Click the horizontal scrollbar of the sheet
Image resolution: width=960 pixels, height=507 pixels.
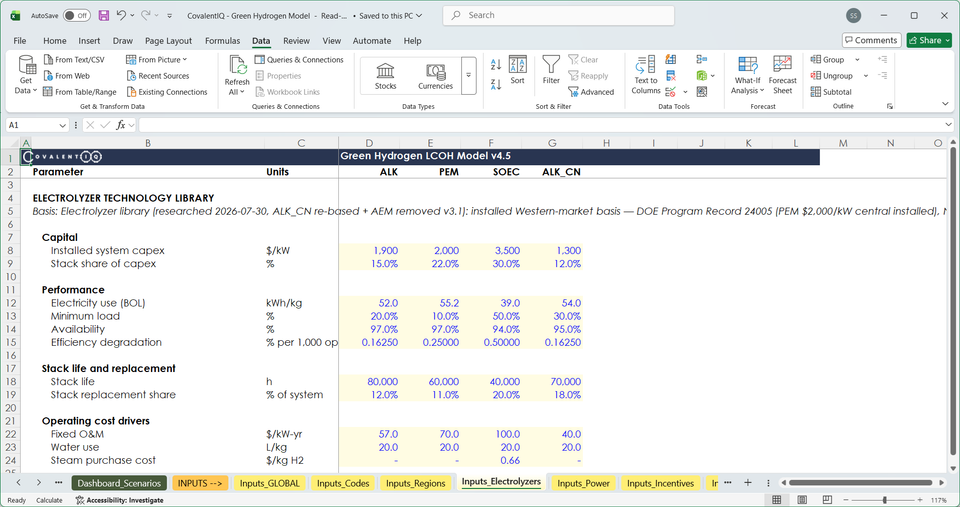pyautogui.click(x=861, y=483)
